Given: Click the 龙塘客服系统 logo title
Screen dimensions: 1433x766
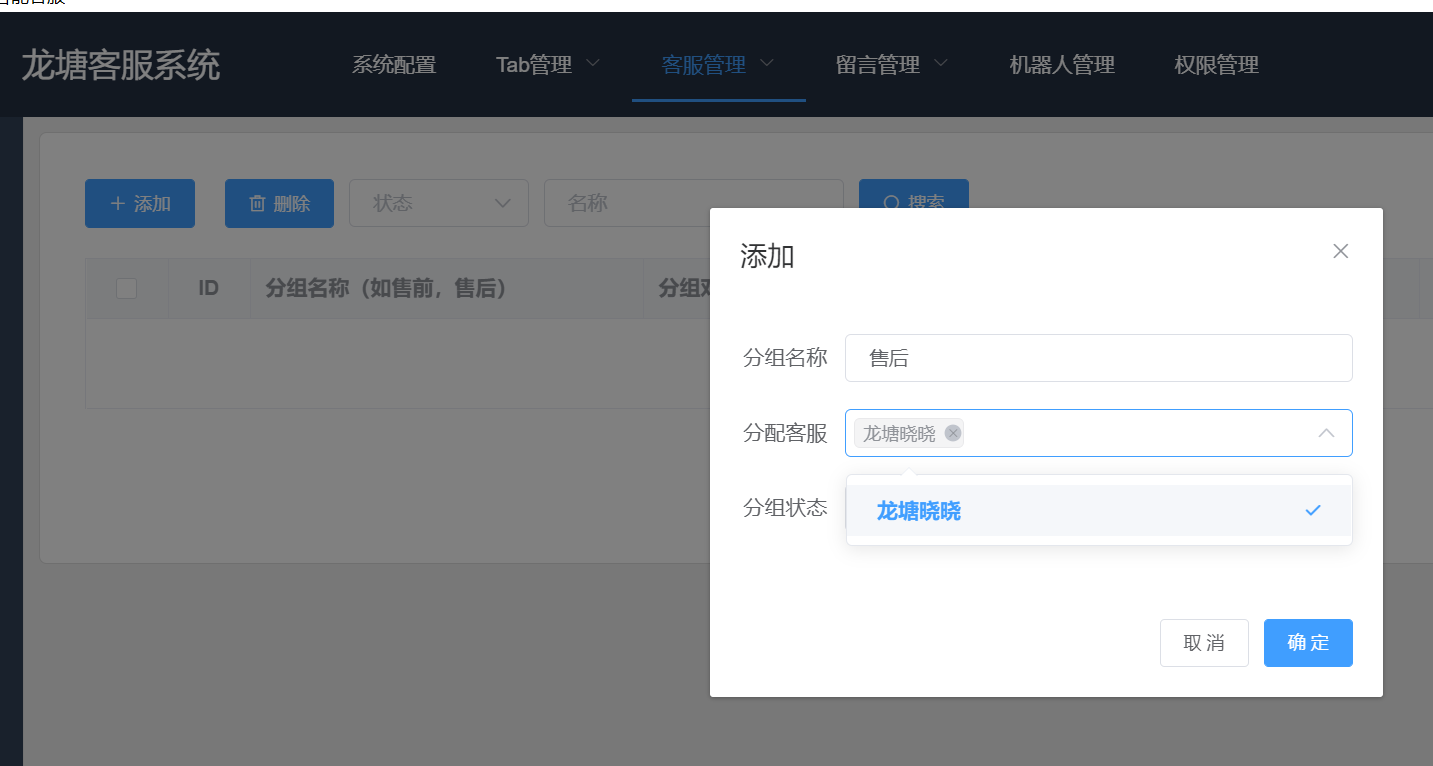Looking at the screenshot, I should pos(120,66).
